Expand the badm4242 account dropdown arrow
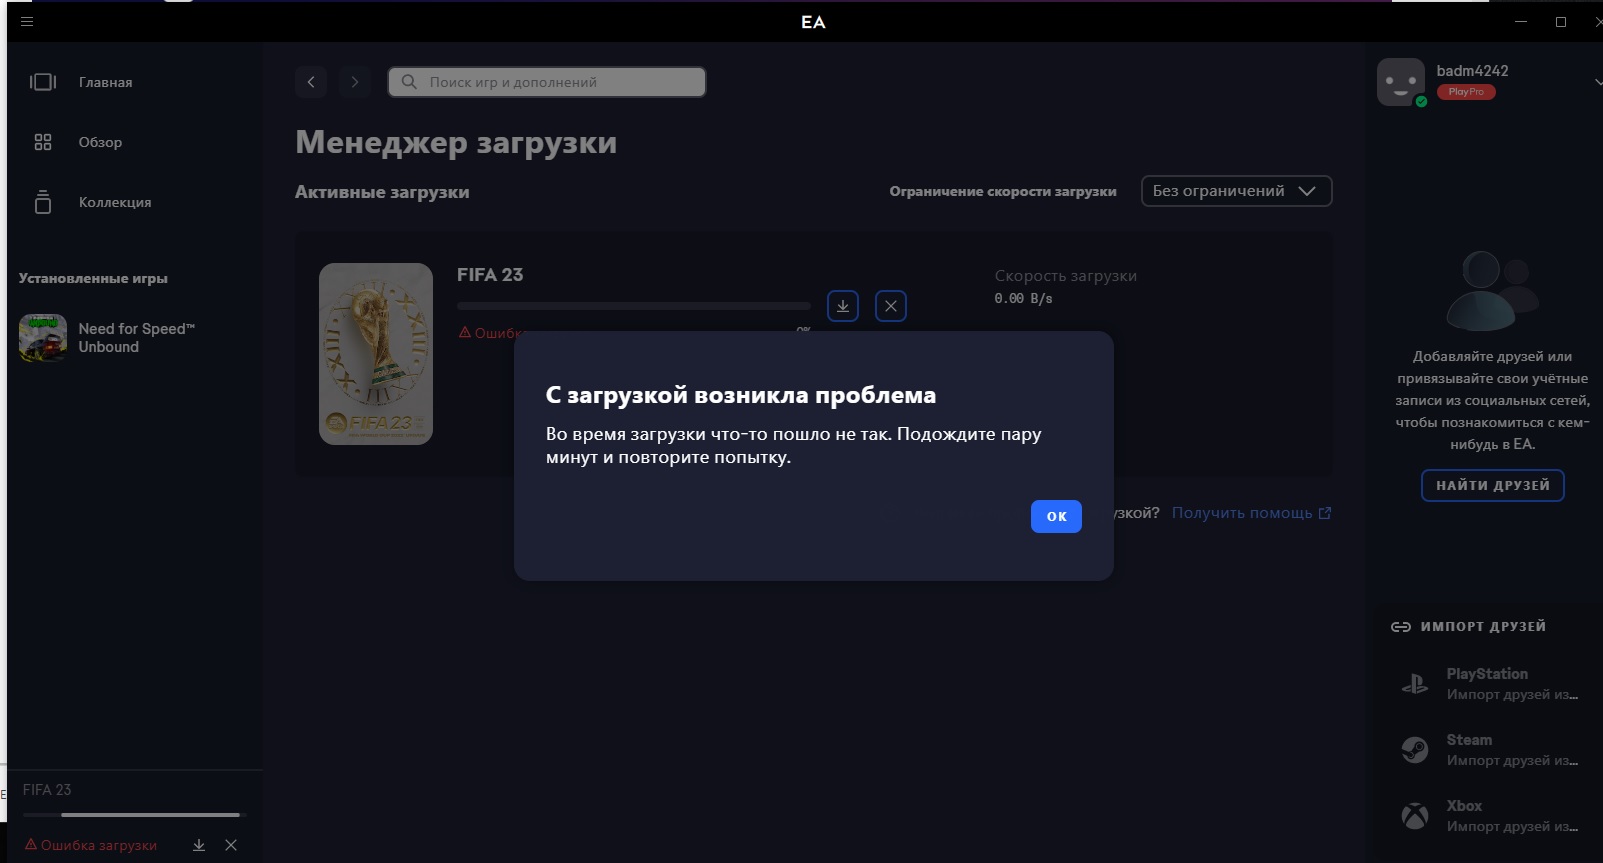The image size is (1603, 863). click(x=1597, y=82)
